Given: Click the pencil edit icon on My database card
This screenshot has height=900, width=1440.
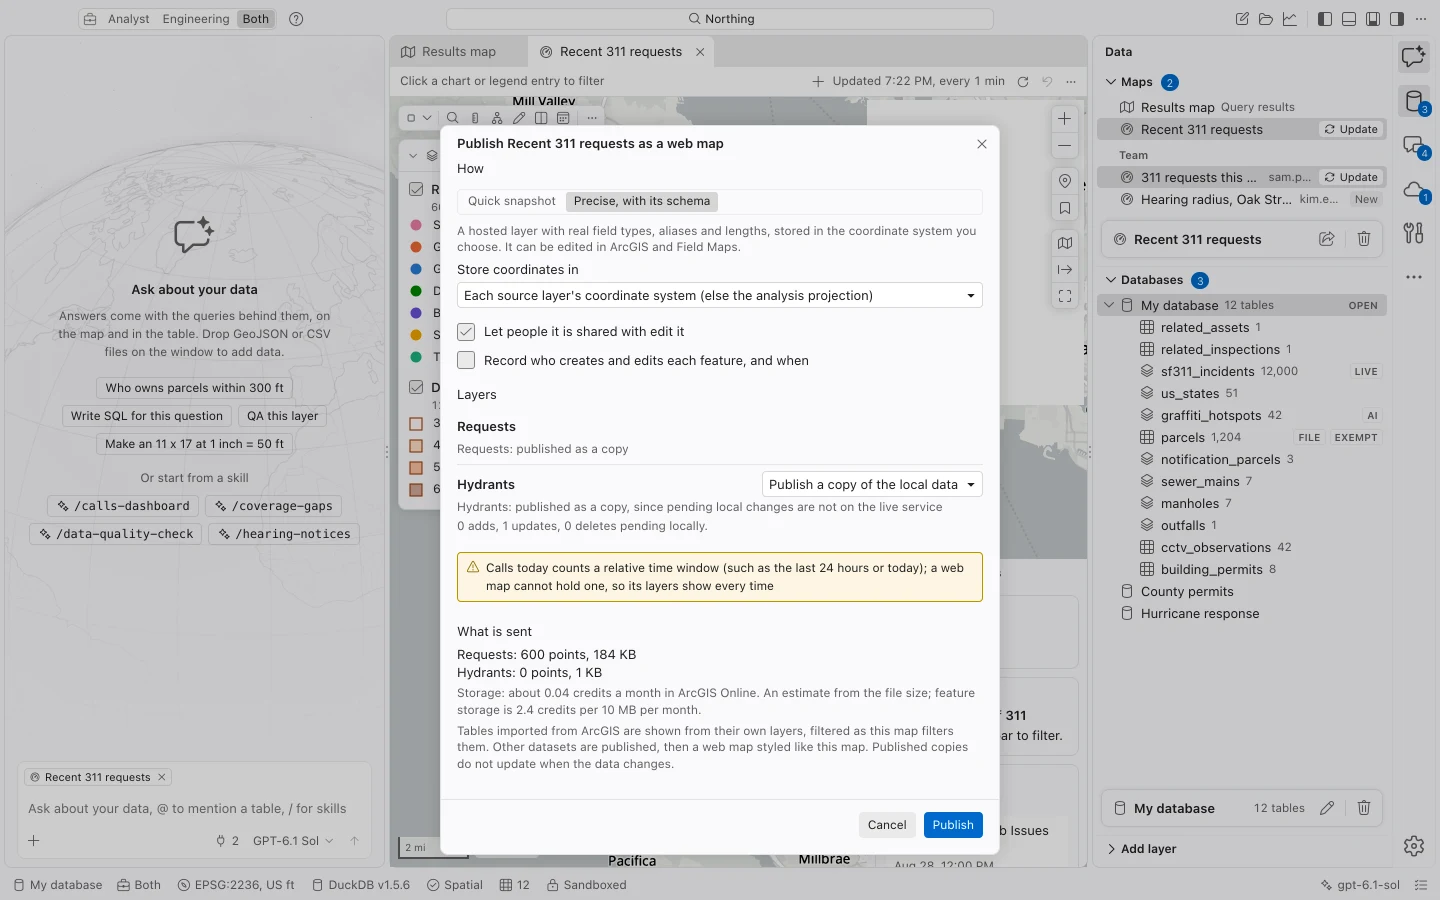Looking at the screenshot, I should [1327, 808].
